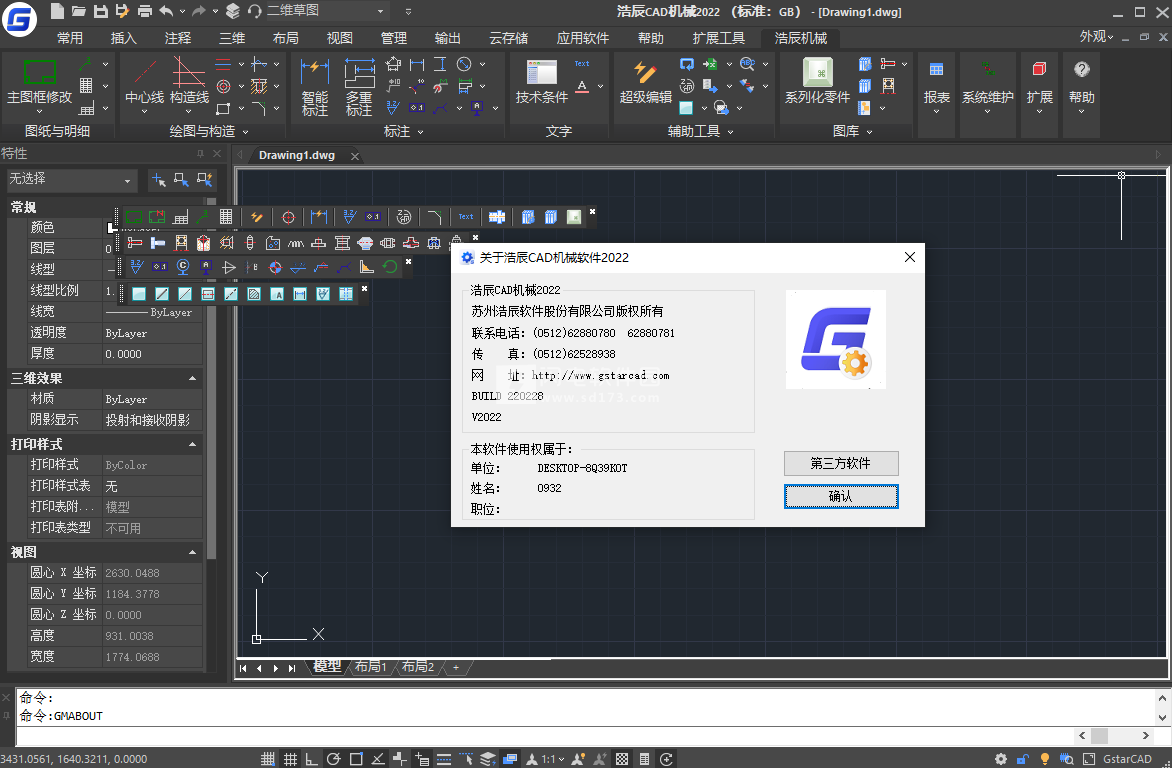Switch to the 布局1 layout tab
Screen dimensions: 1172x768
coord(369,667)
